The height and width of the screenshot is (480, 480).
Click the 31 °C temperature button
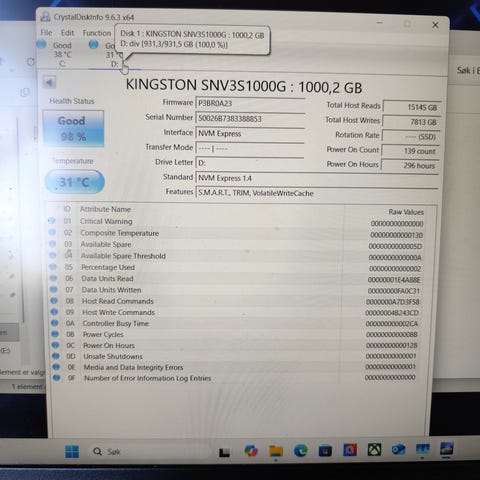point(74,182)
